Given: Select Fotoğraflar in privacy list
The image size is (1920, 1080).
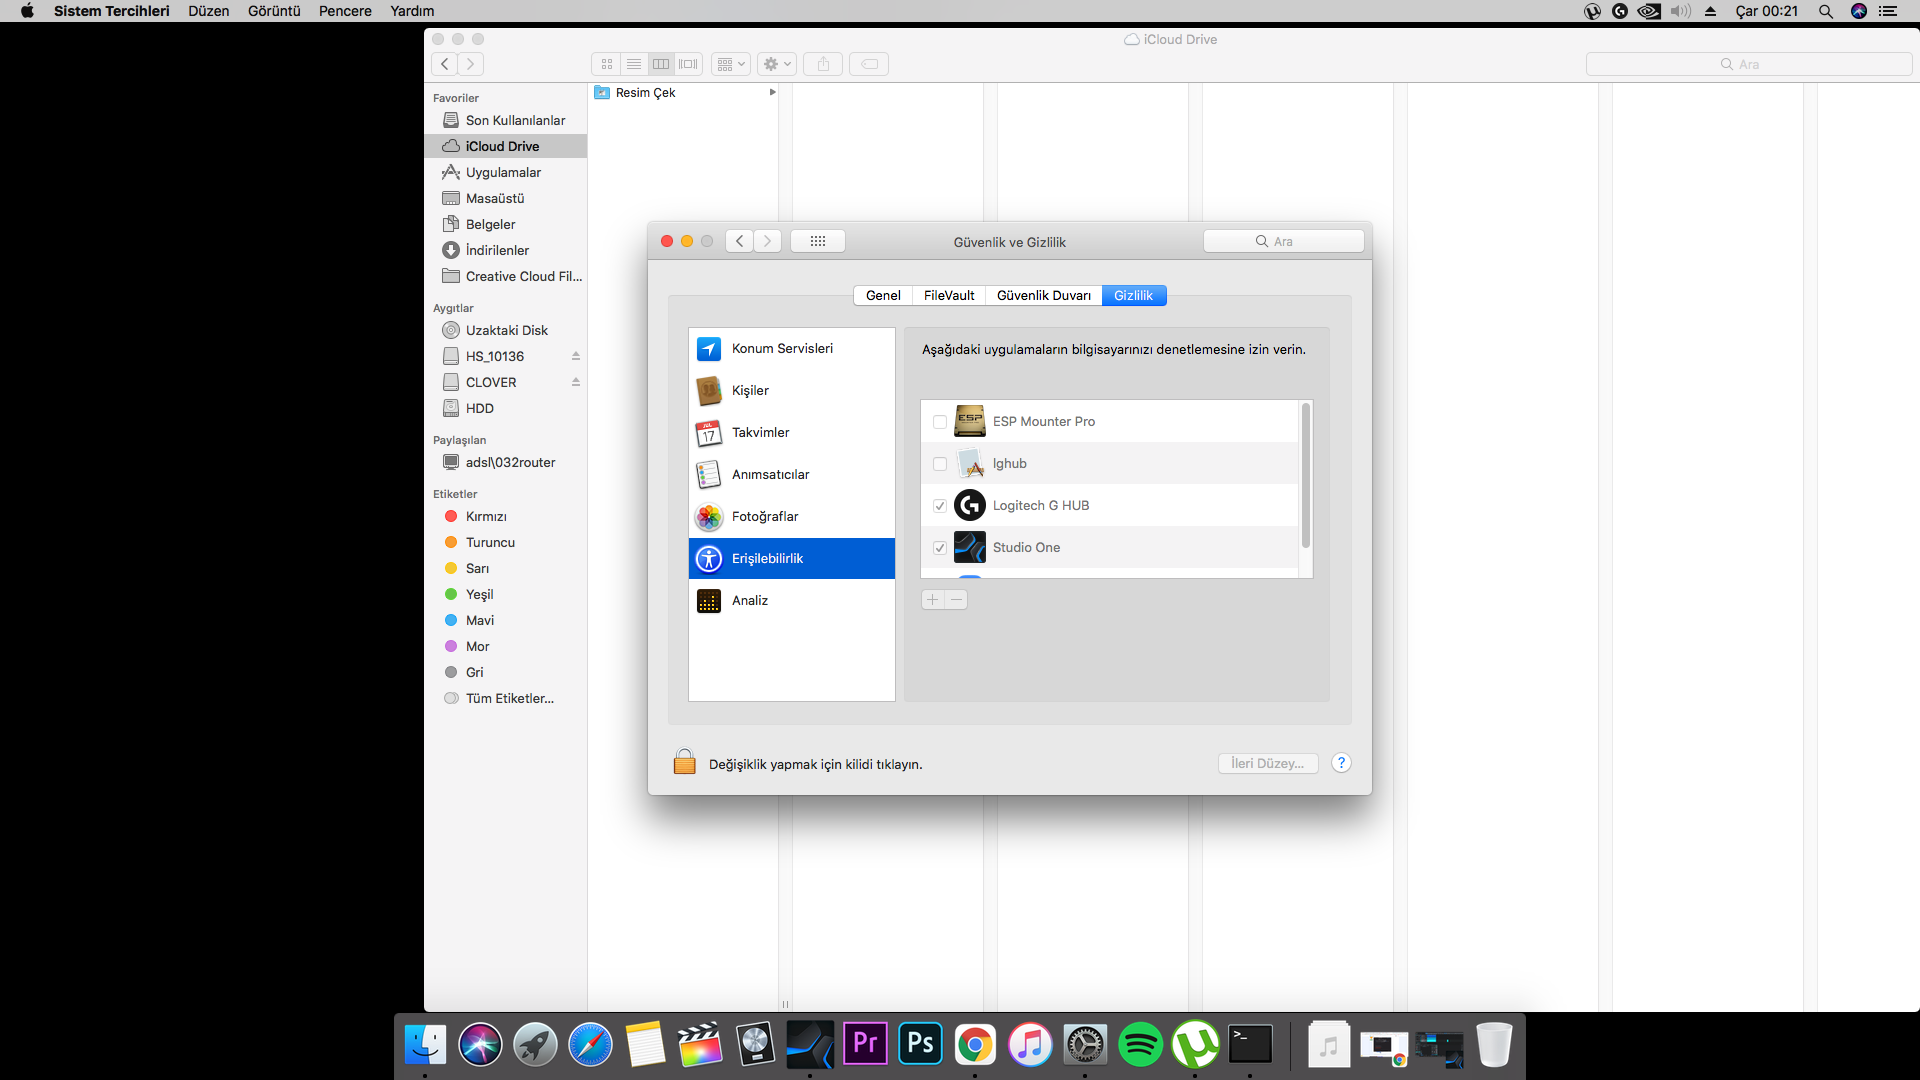Looking at the screenshot, I should [765, 516].
